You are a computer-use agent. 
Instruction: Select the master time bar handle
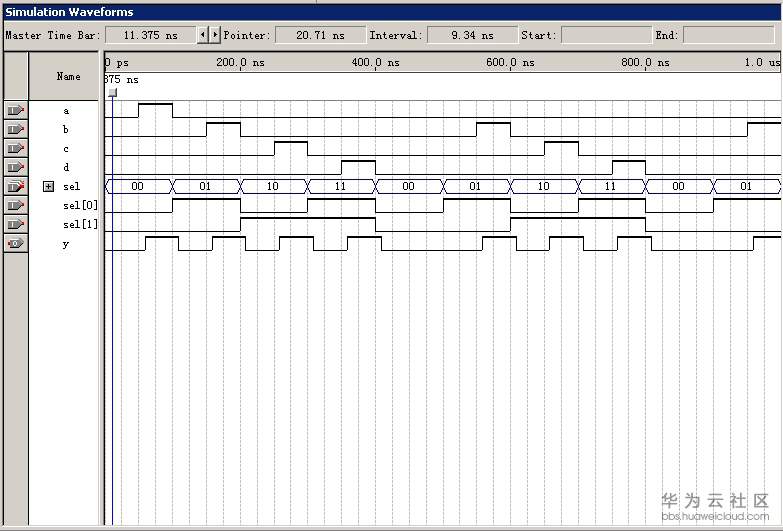[x=113, y=92]
